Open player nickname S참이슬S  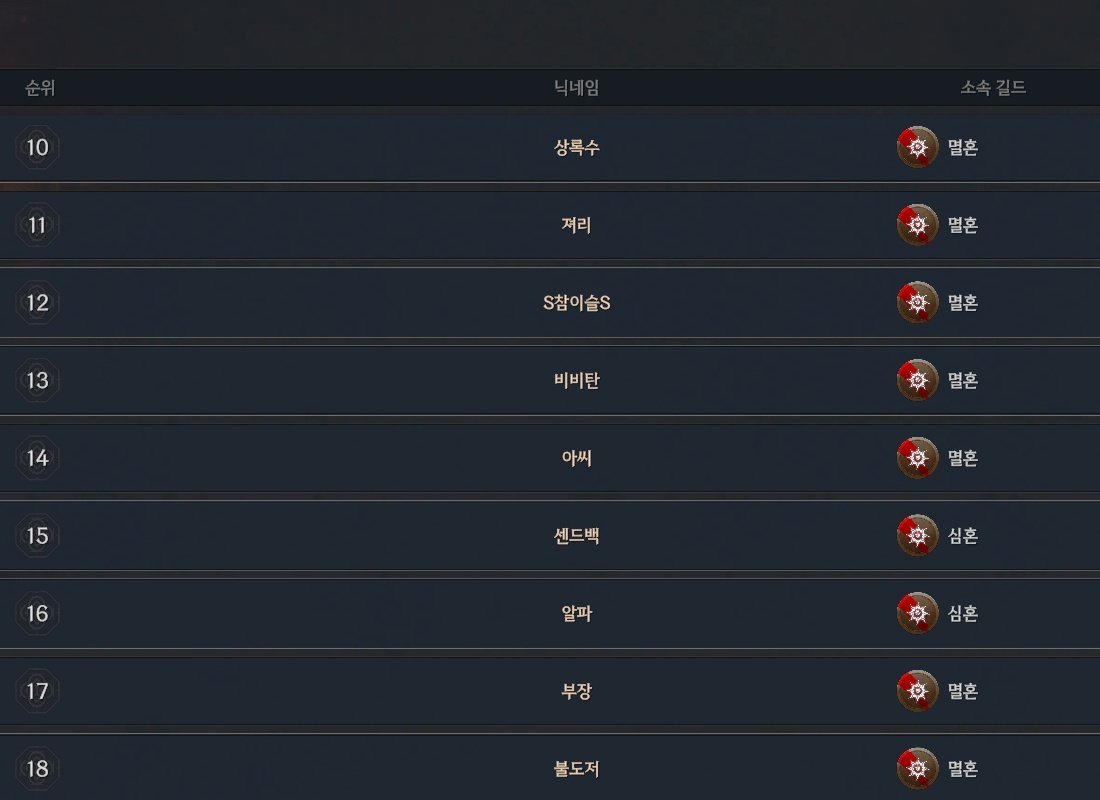[x=577, y=302]
